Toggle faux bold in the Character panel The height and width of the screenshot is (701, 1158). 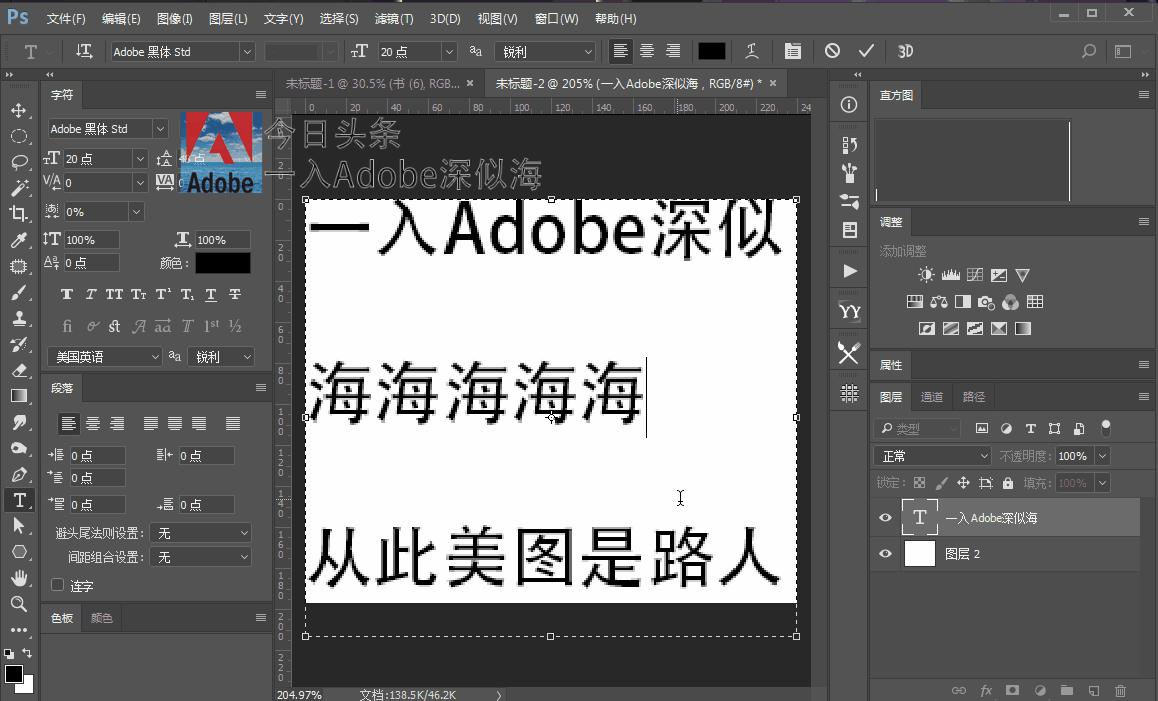point(66,294)
